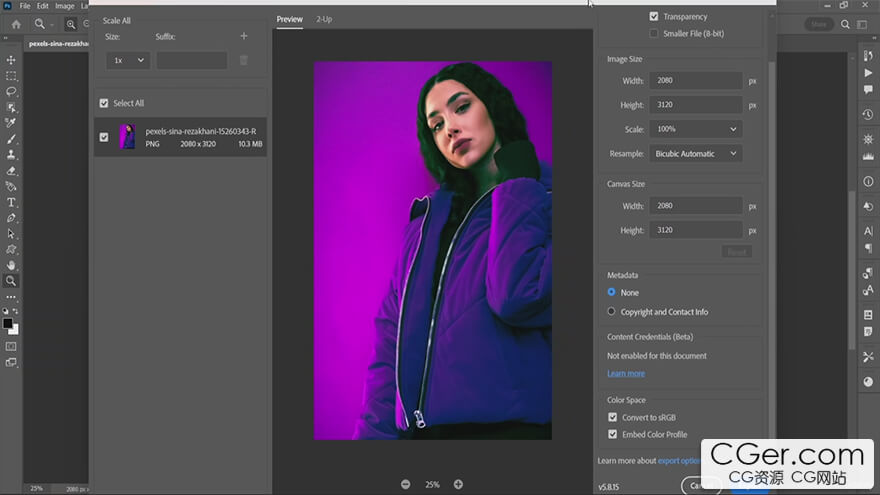Toggle the Transparency checkbox
This screenshot has height=495, width=880.
tap(654, 16)
